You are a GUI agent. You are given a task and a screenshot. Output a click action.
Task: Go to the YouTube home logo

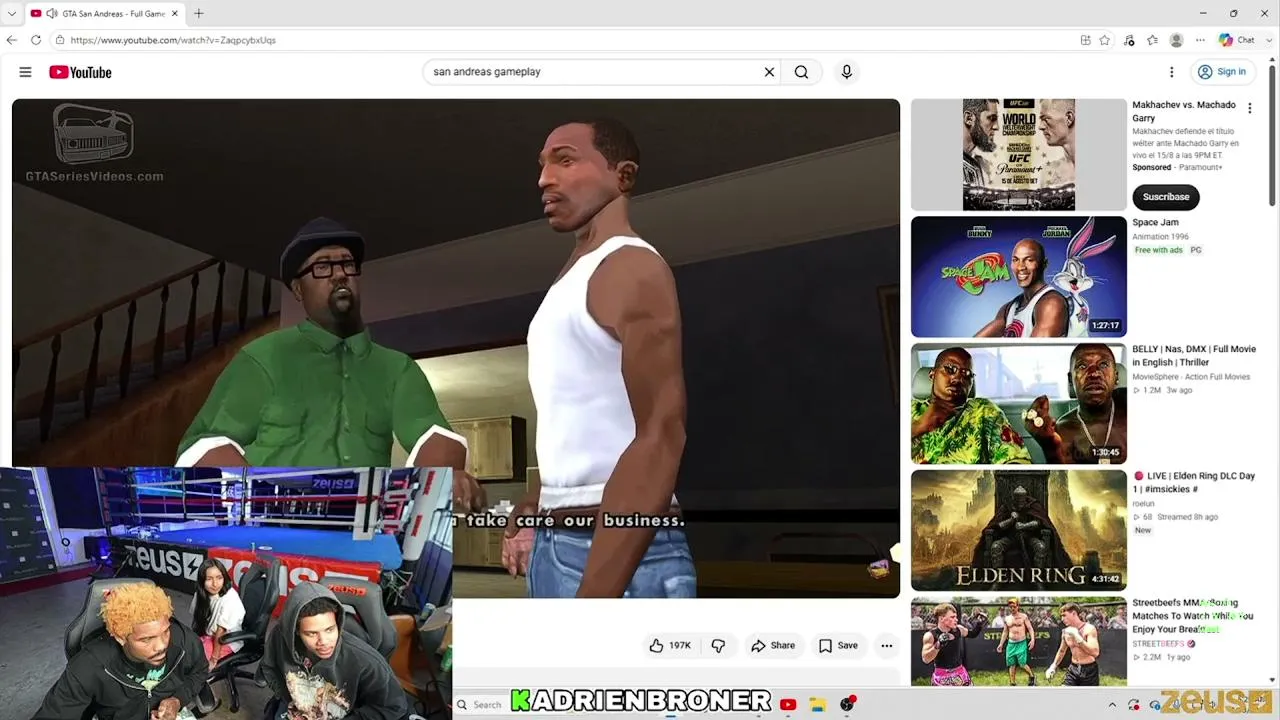[80, 72]
